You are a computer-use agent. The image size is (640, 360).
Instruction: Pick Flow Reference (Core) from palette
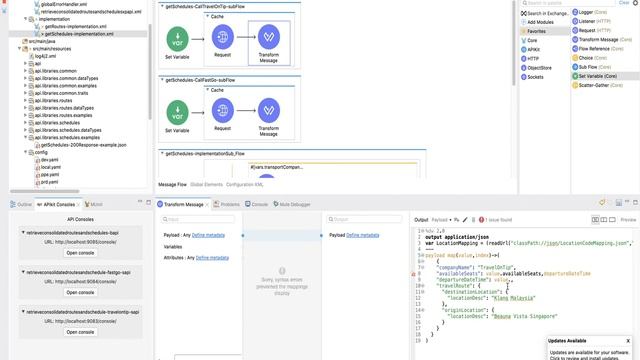click(598, 49)
